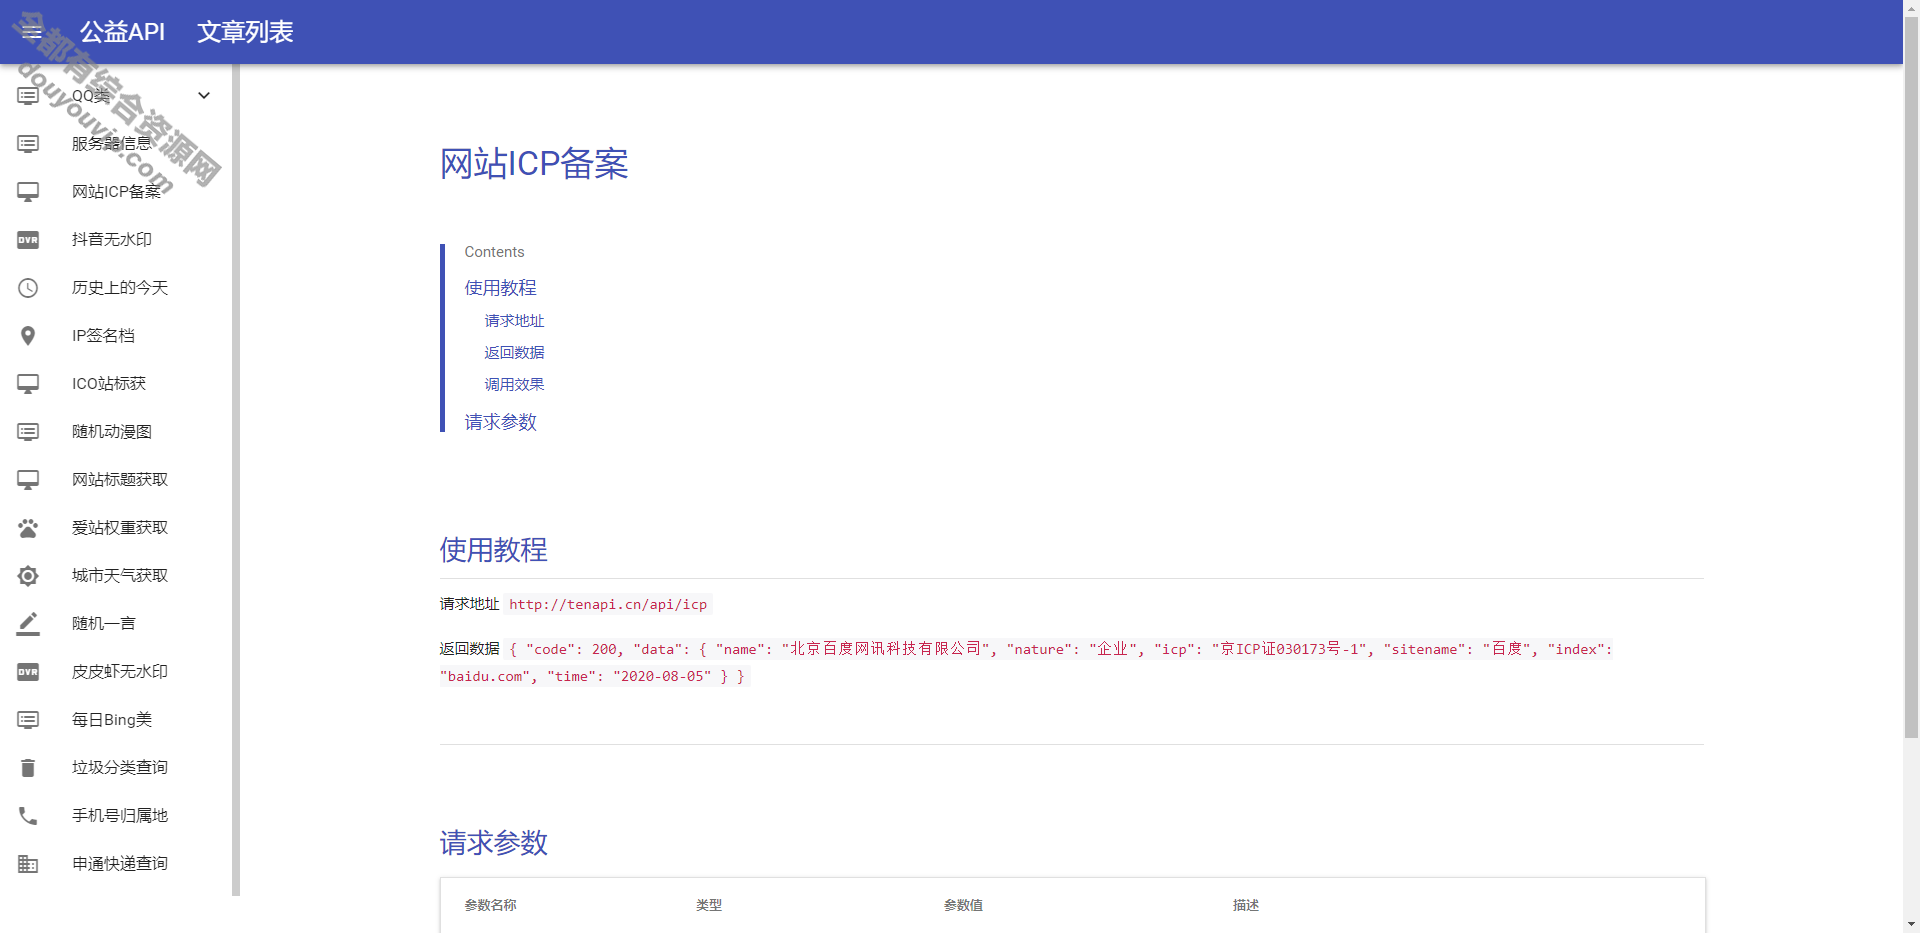Select 爱站权重获取 in the sidebar
Viewport: 1920px width, 933px height.
(120, 528)
